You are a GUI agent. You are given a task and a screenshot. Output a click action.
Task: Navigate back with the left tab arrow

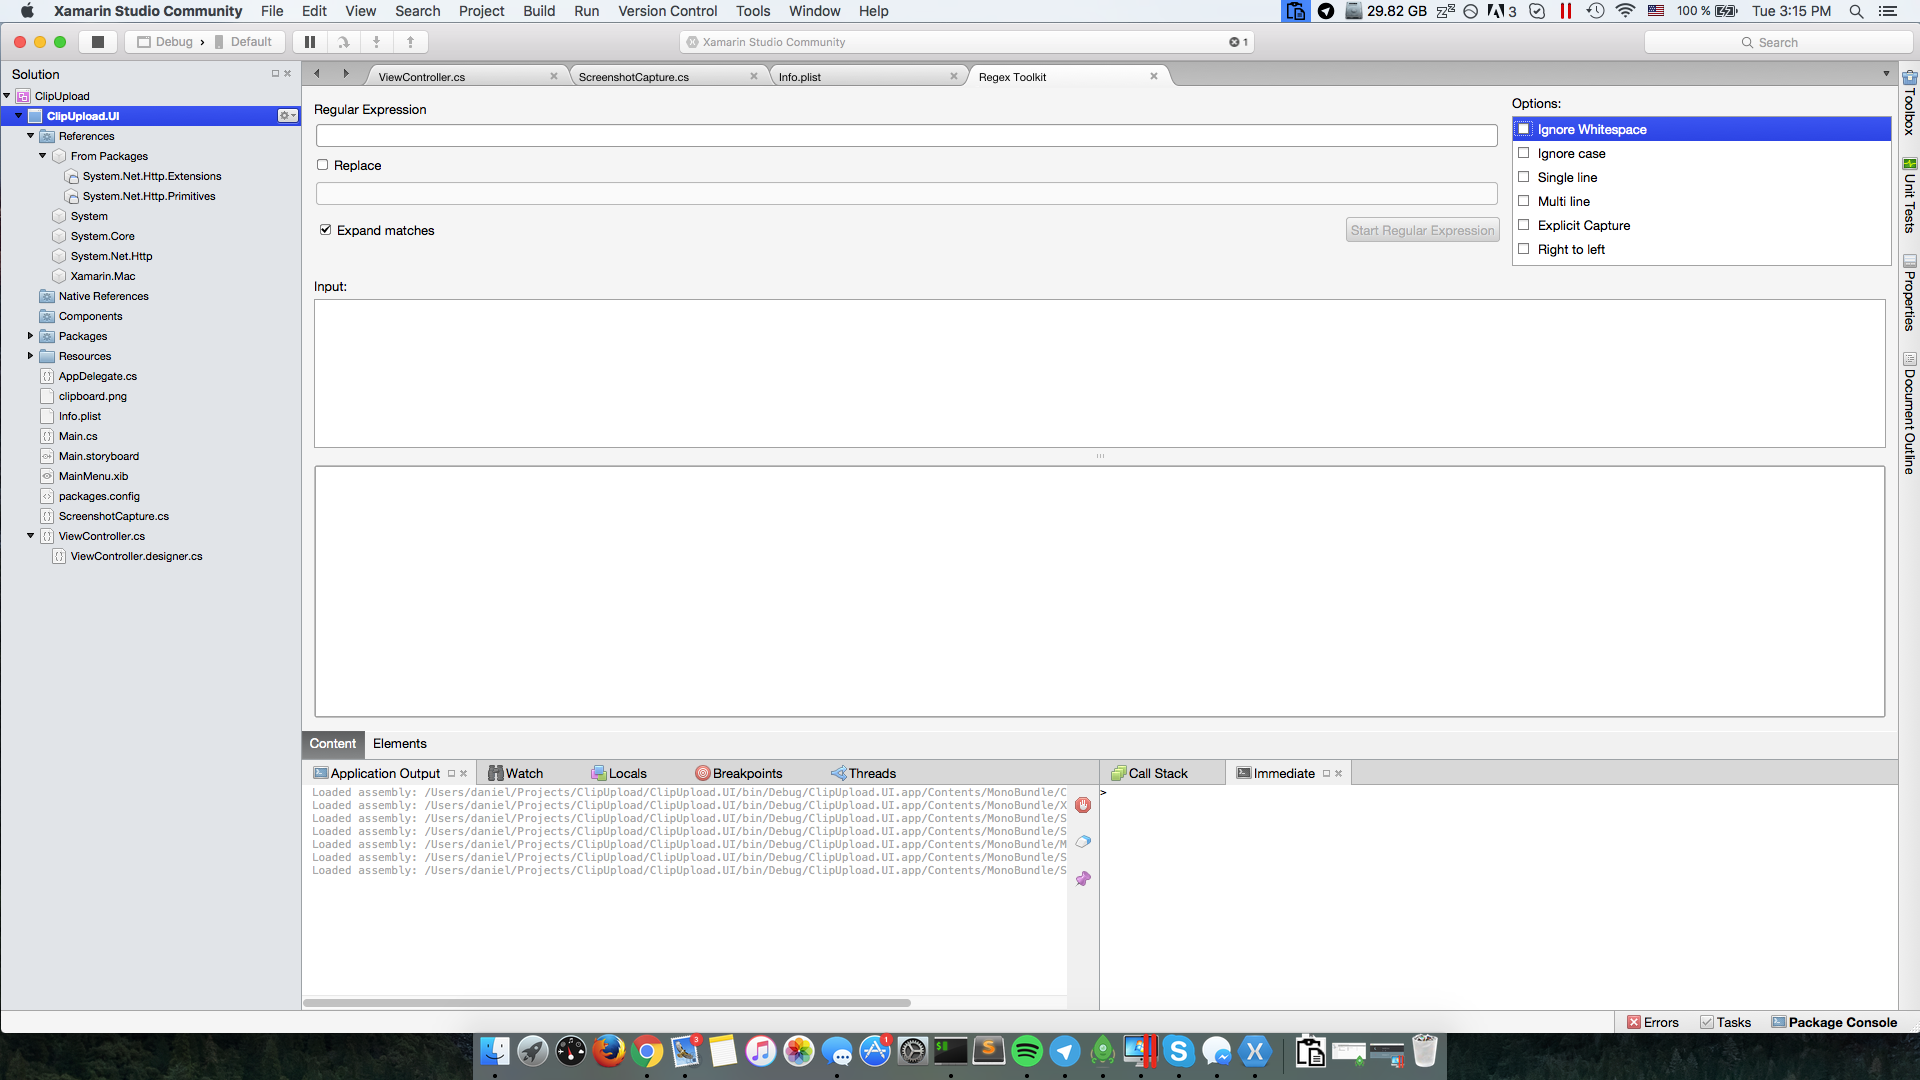317,73
